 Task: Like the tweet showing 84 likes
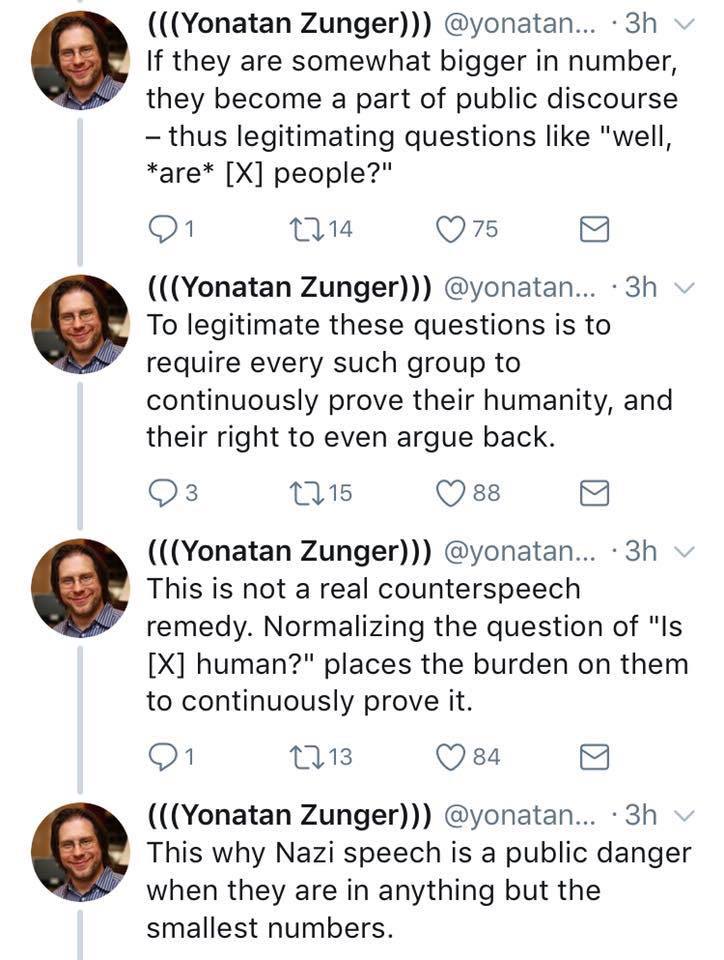click(x=452, y=757)
